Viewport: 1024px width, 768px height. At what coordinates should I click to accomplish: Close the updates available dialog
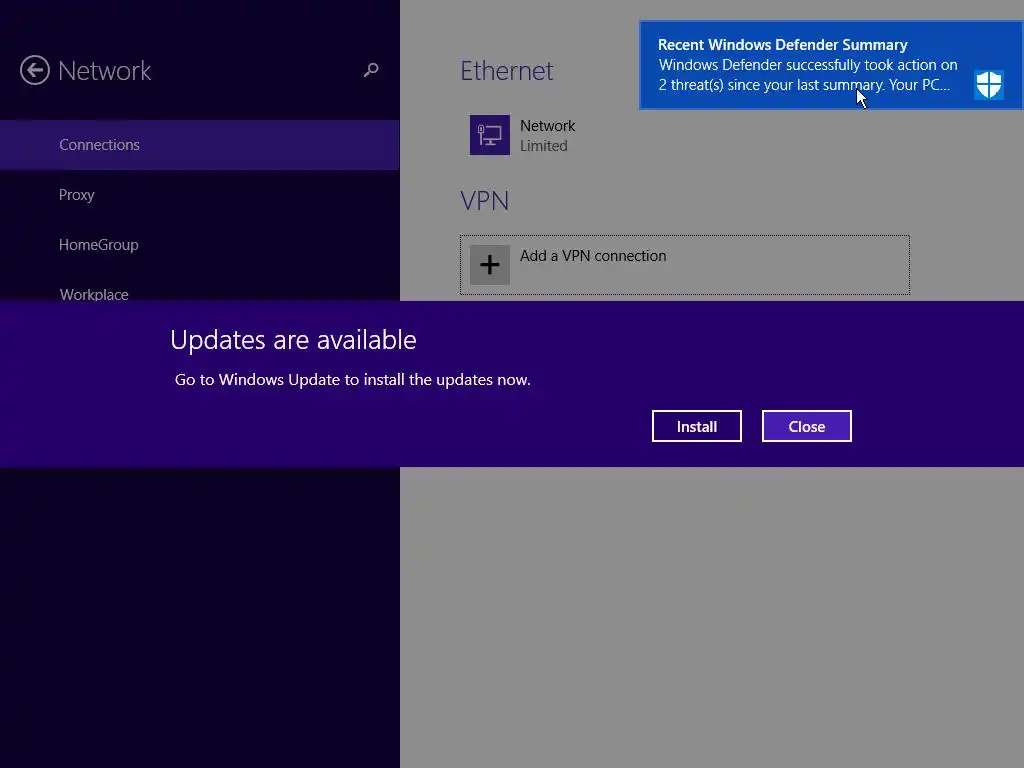coord(807,426)
